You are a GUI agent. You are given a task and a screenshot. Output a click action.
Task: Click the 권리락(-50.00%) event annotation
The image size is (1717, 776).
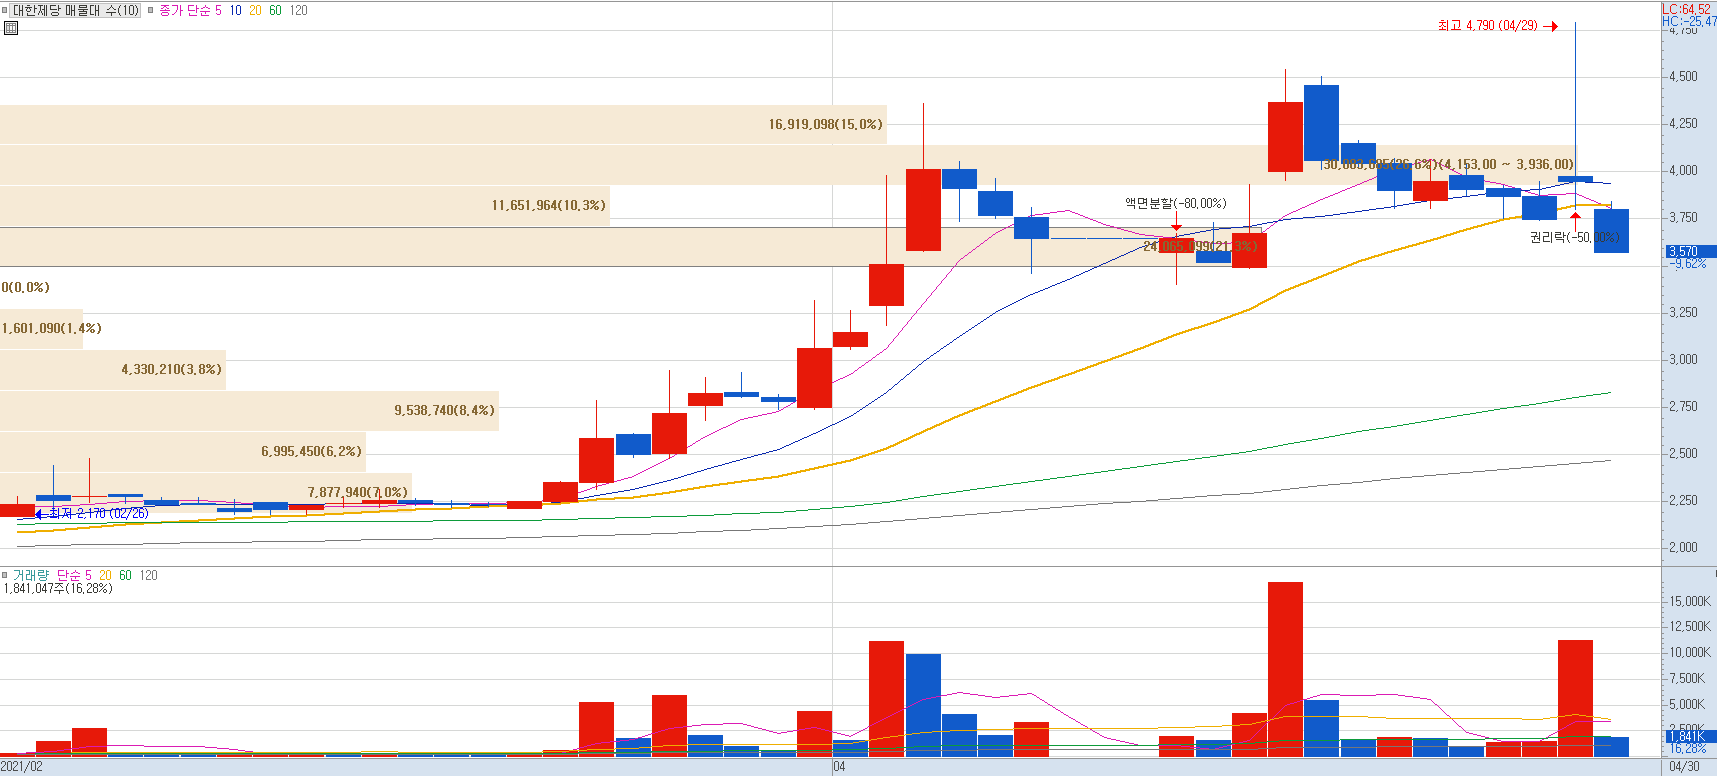1574,237
